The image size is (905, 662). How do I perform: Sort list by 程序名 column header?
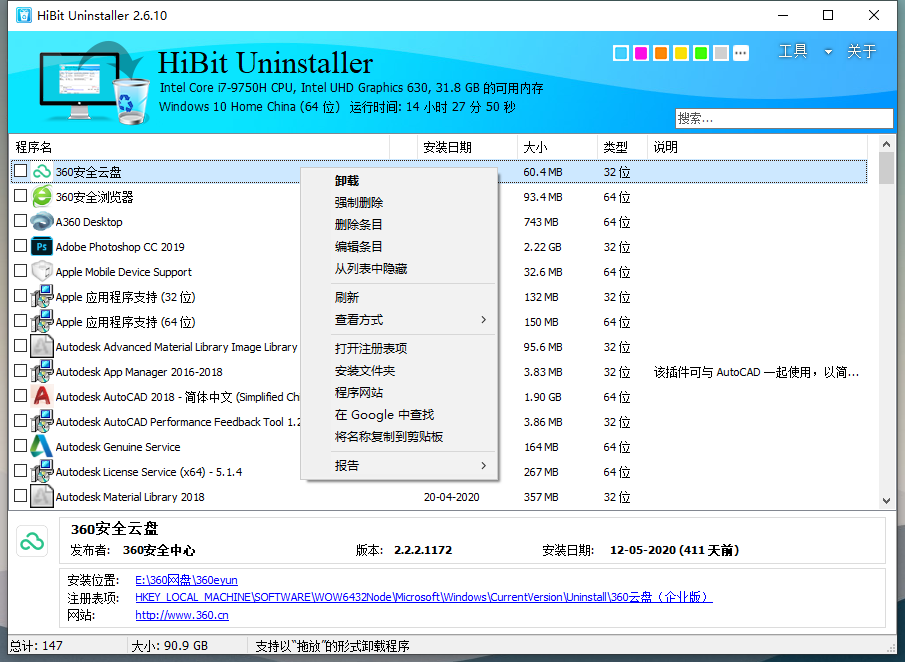click(199, 147)
